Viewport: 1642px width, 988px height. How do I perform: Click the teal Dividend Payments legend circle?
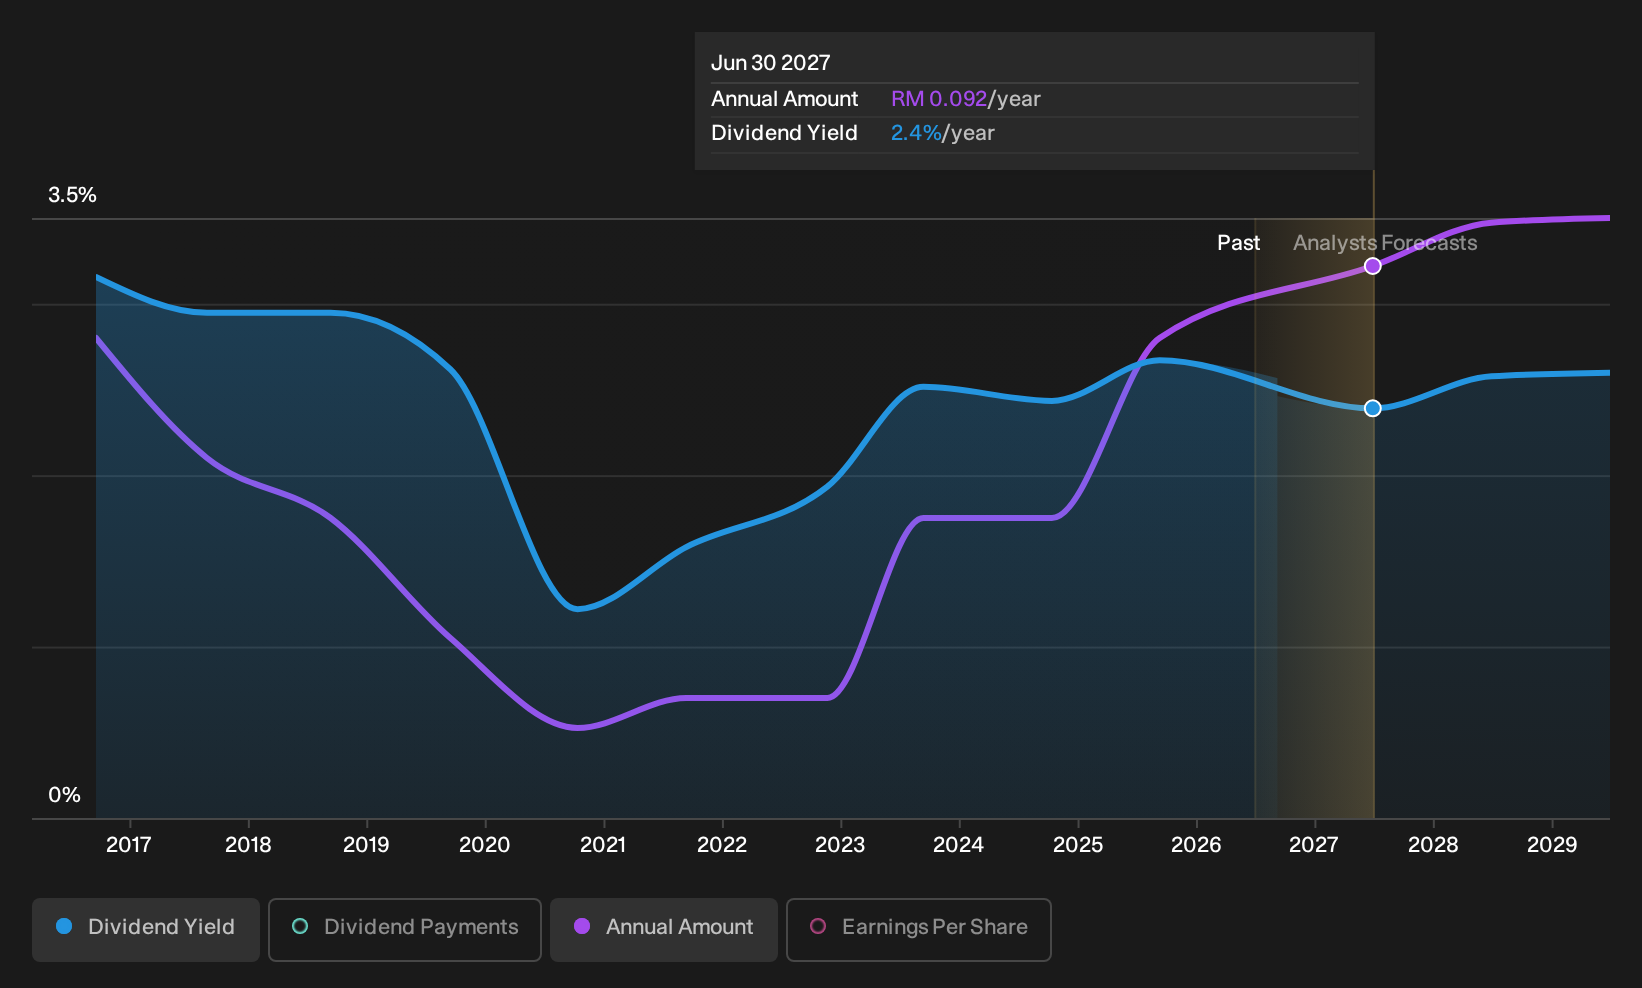(300, 926)
